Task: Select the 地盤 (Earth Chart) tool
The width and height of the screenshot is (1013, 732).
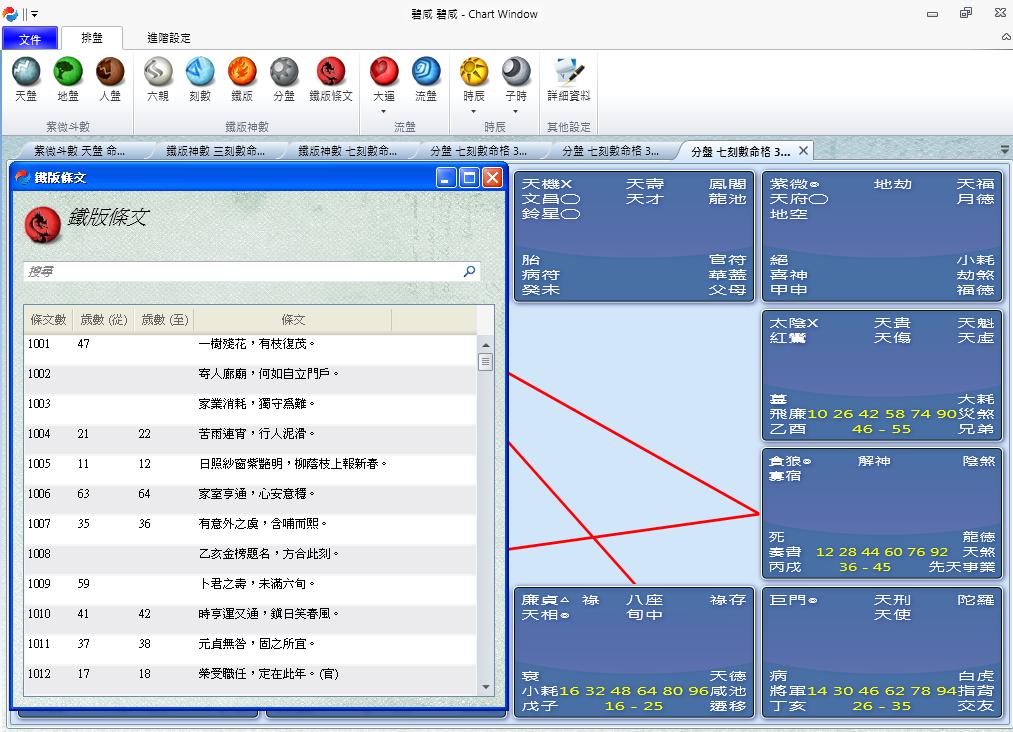Action: 67,80
